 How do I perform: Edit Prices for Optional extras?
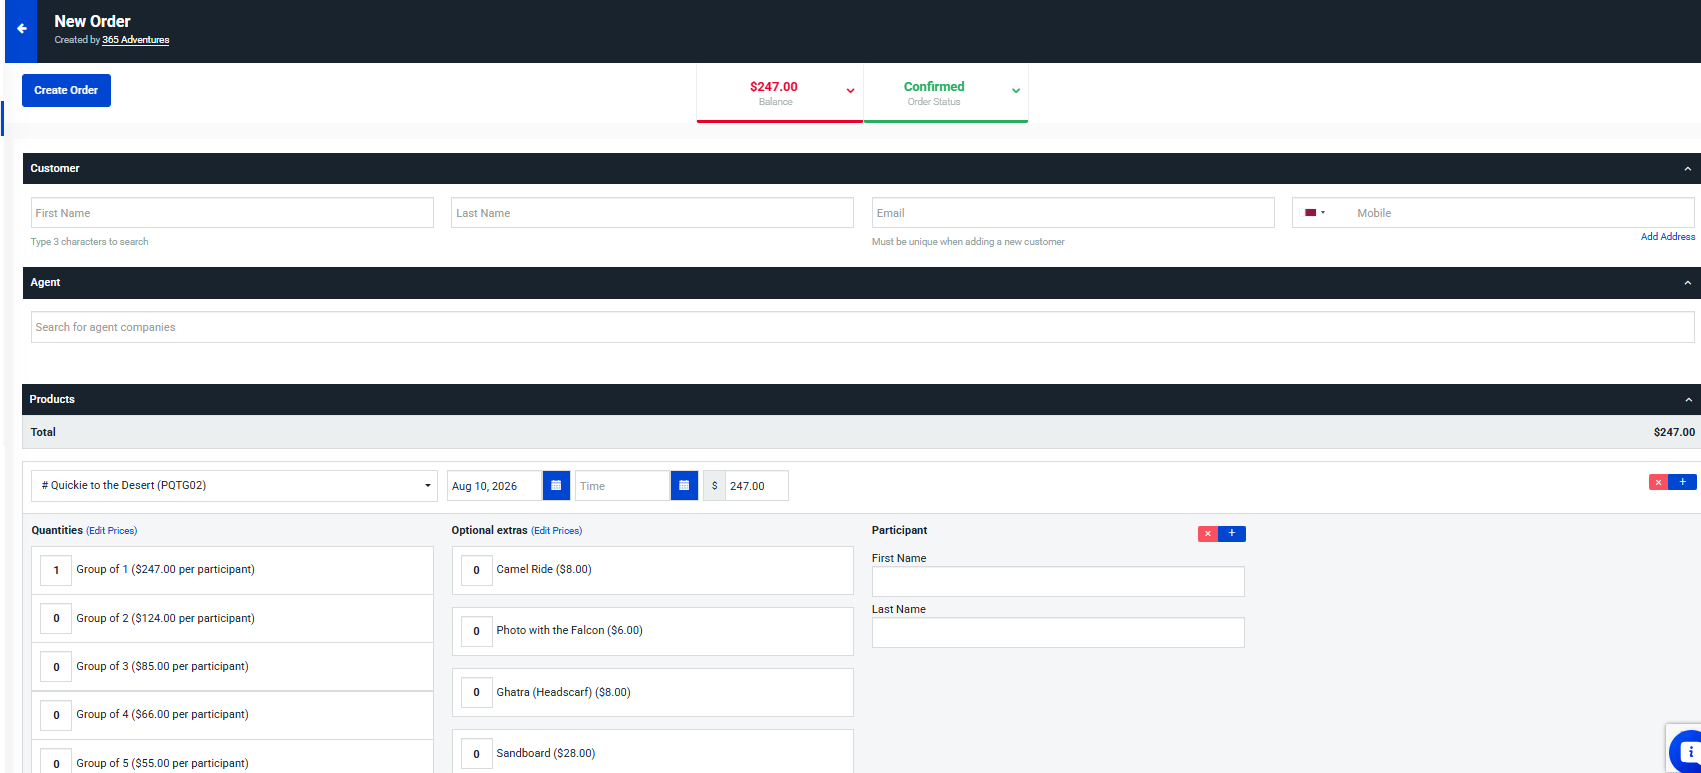click(557, 531)
